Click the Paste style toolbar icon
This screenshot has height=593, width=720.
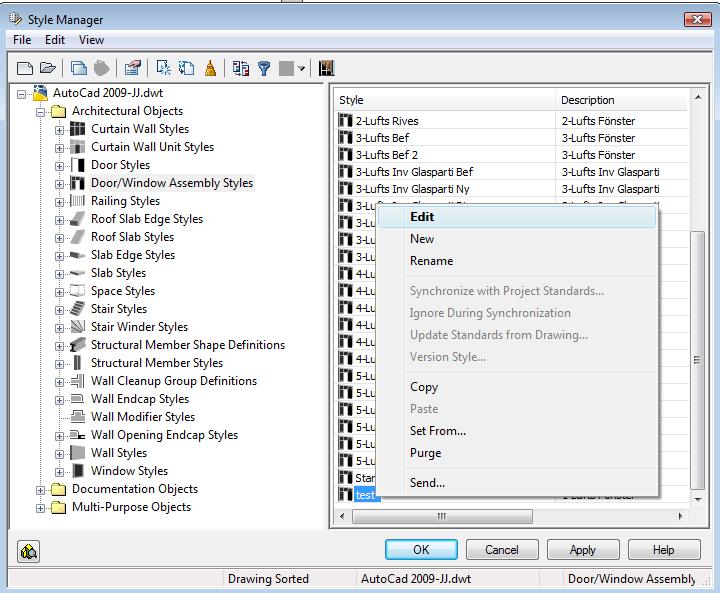(101, 68)
